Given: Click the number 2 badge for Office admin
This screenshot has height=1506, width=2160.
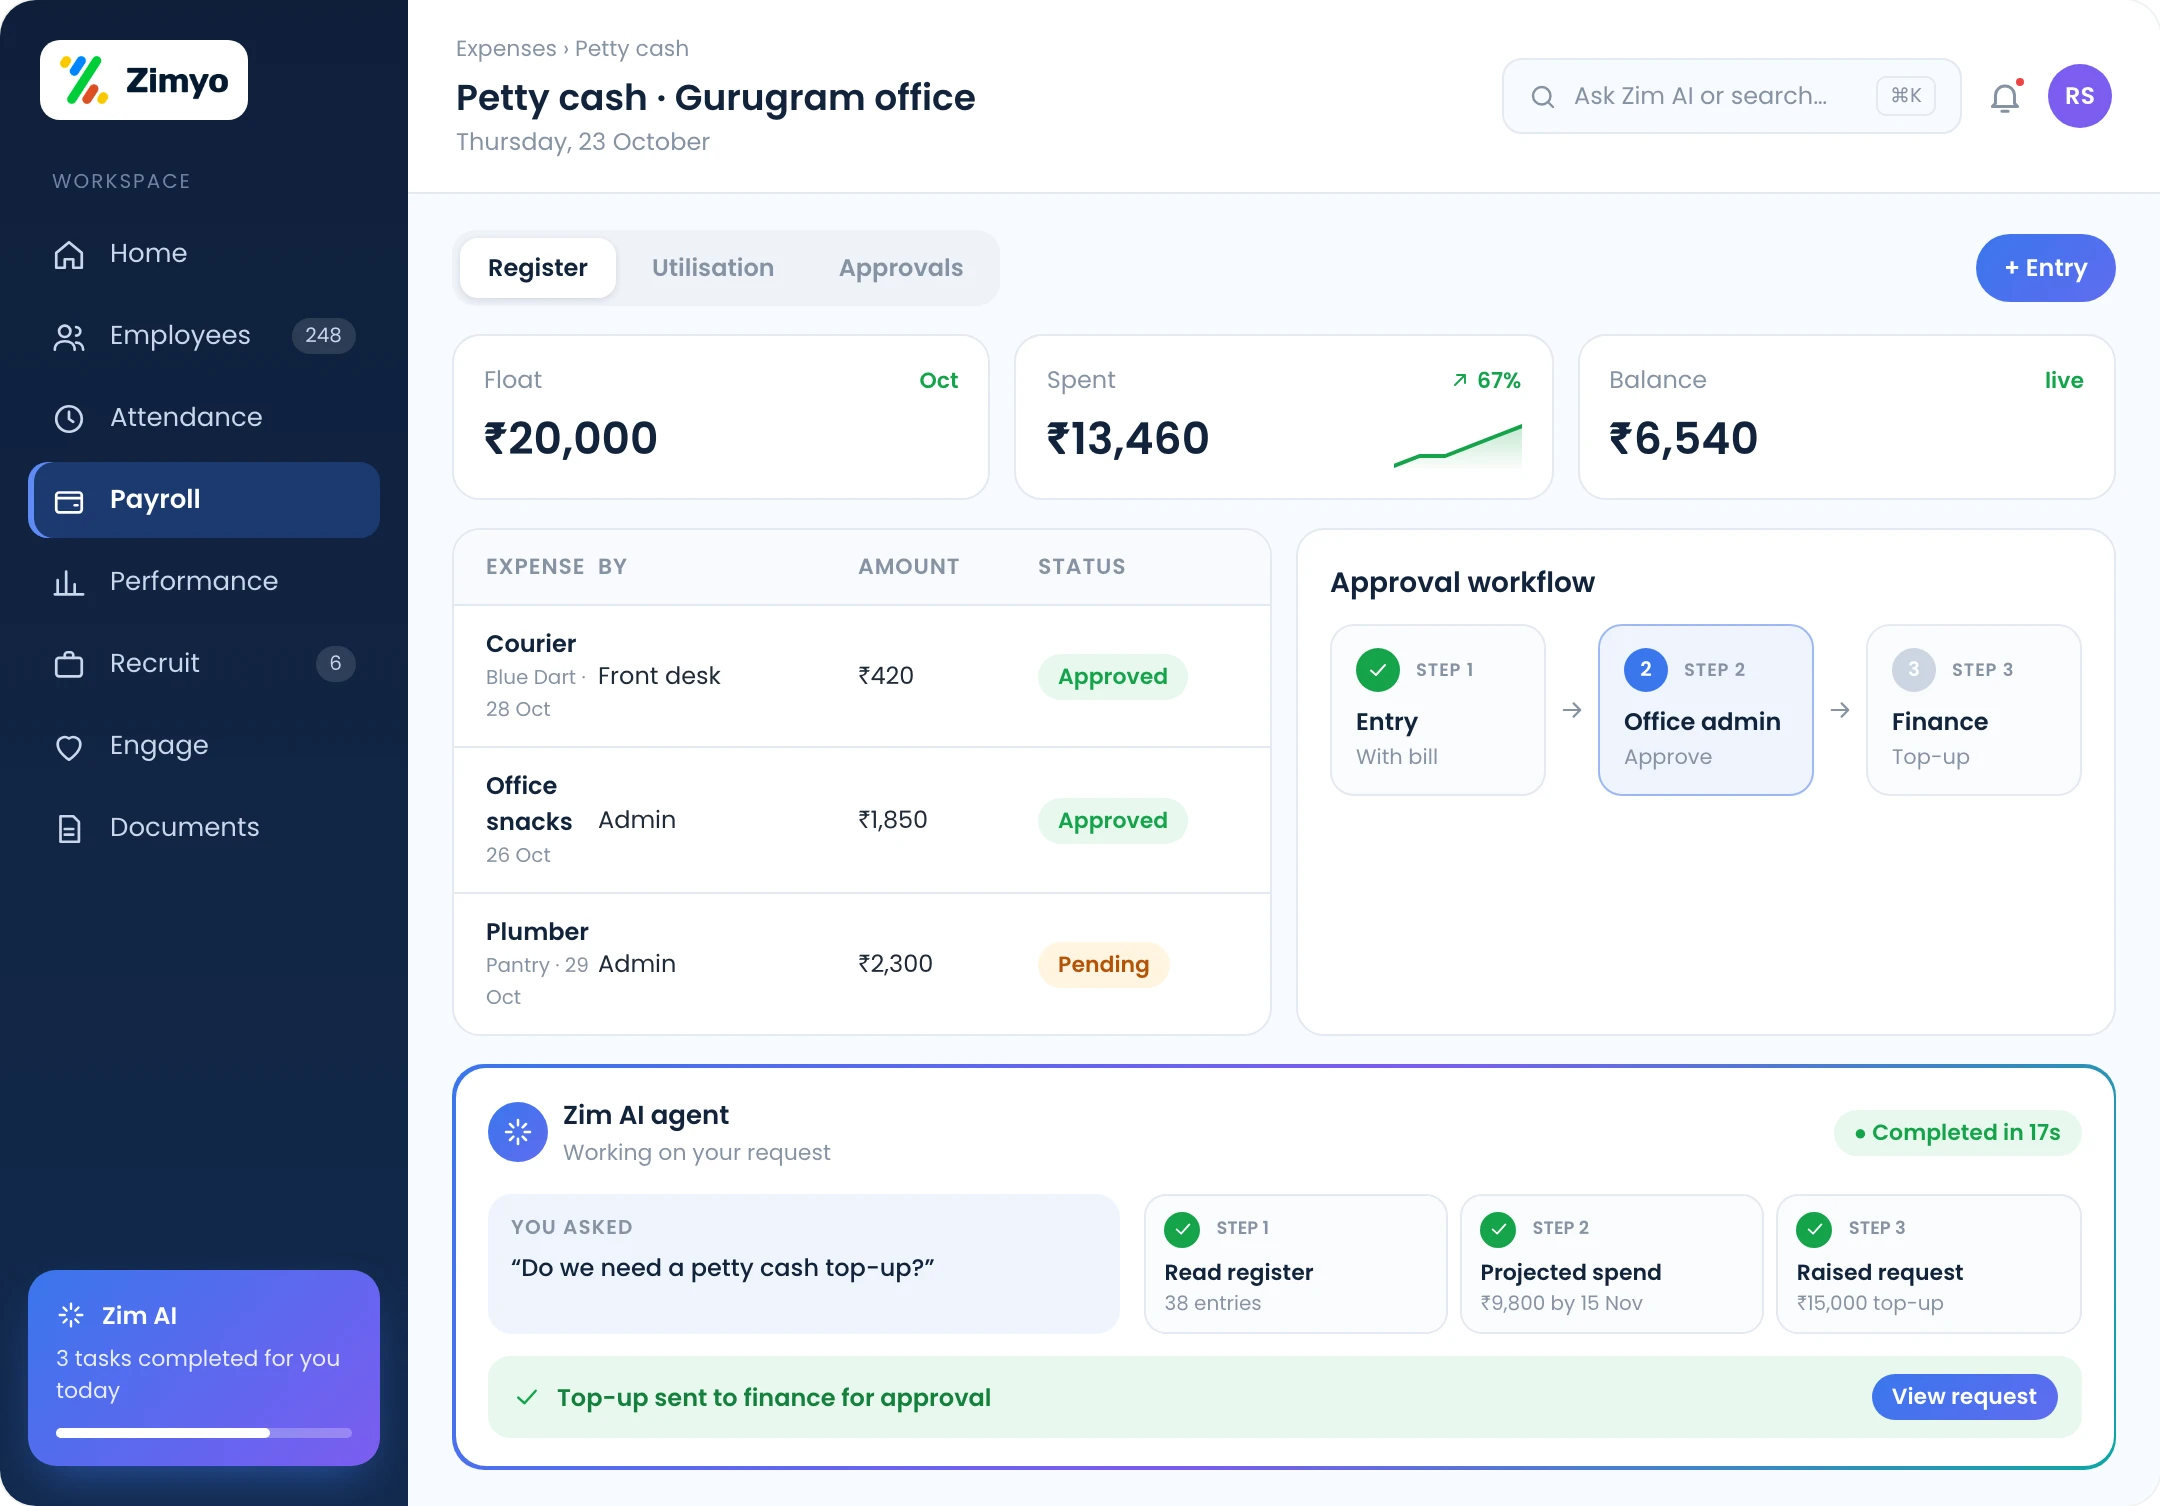Looking at the screenshot, I should pos(1646,670).
